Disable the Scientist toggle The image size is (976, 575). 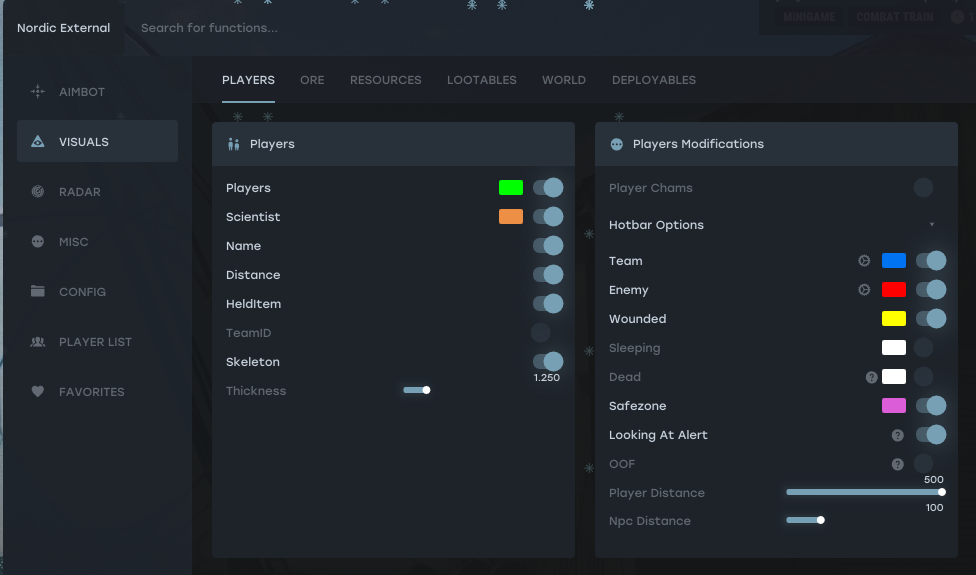(x=548, y=217)
